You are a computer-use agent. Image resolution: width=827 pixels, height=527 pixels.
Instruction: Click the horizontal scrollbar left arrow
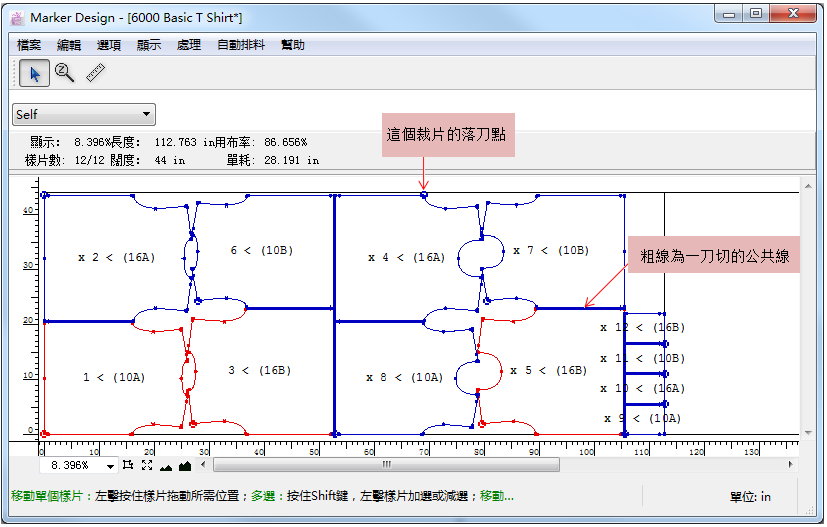coord(205,465)
